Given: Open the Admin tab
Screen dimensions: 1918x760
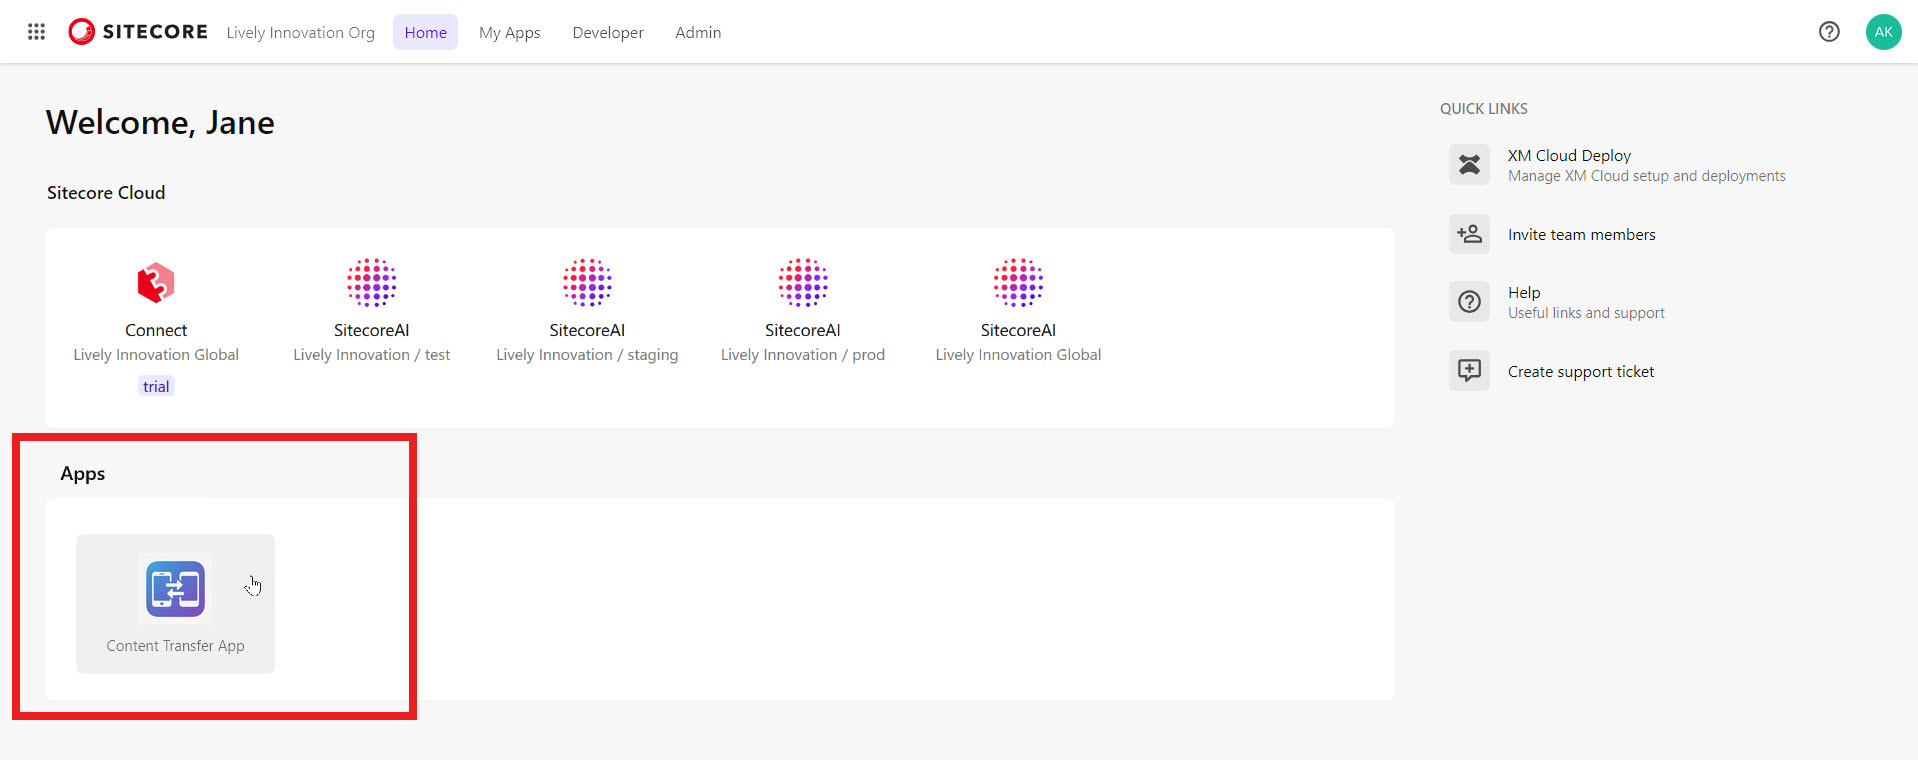Looking at the screenshot, I should (x=698, y=32).
